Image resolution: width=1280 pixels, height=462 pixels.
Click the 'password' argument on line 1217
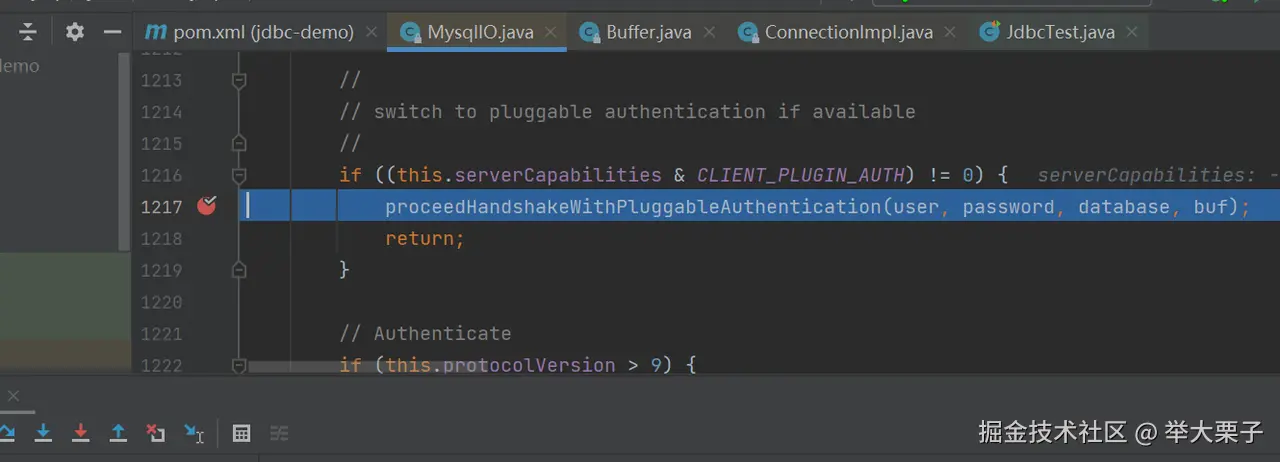click(x=1008, y=207)
